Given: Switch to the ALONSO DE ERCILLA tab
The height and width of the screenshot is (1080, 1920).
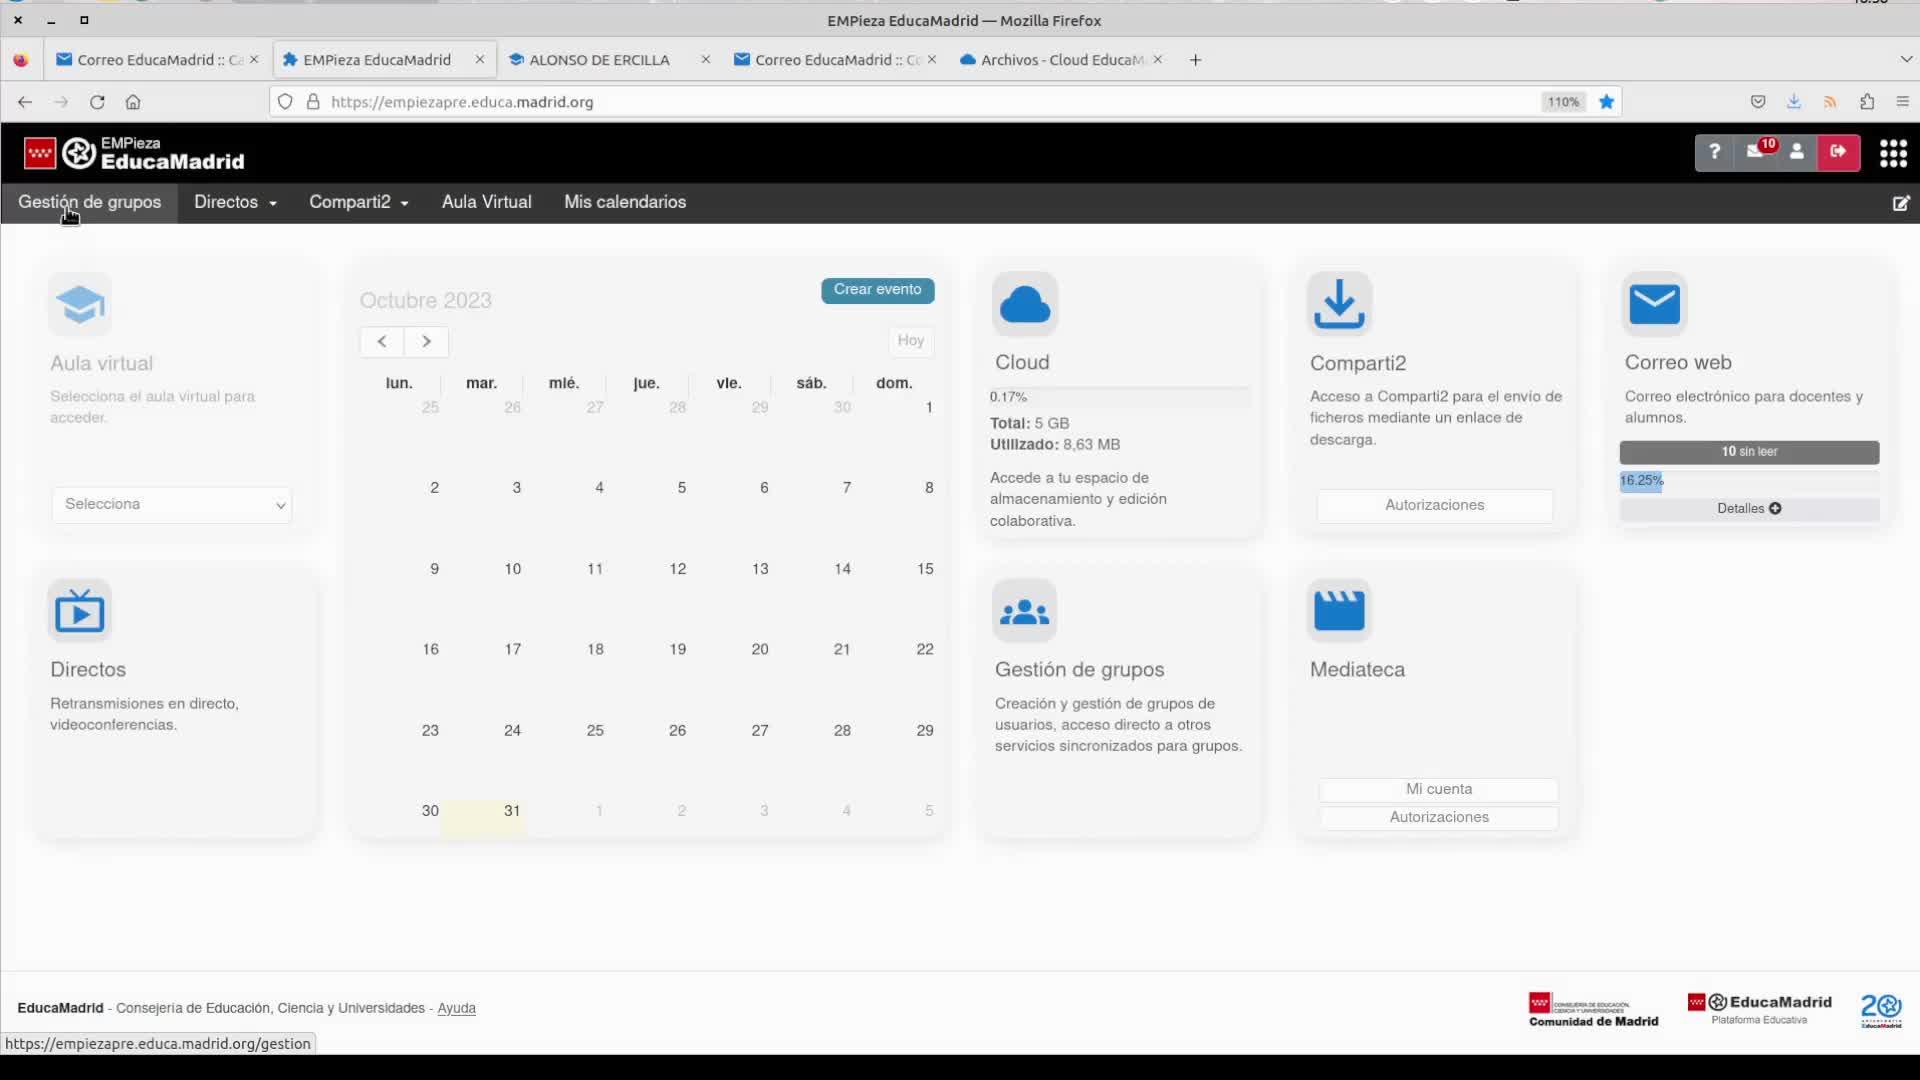Looking at the screenshot, I should [x=599, y=60].
